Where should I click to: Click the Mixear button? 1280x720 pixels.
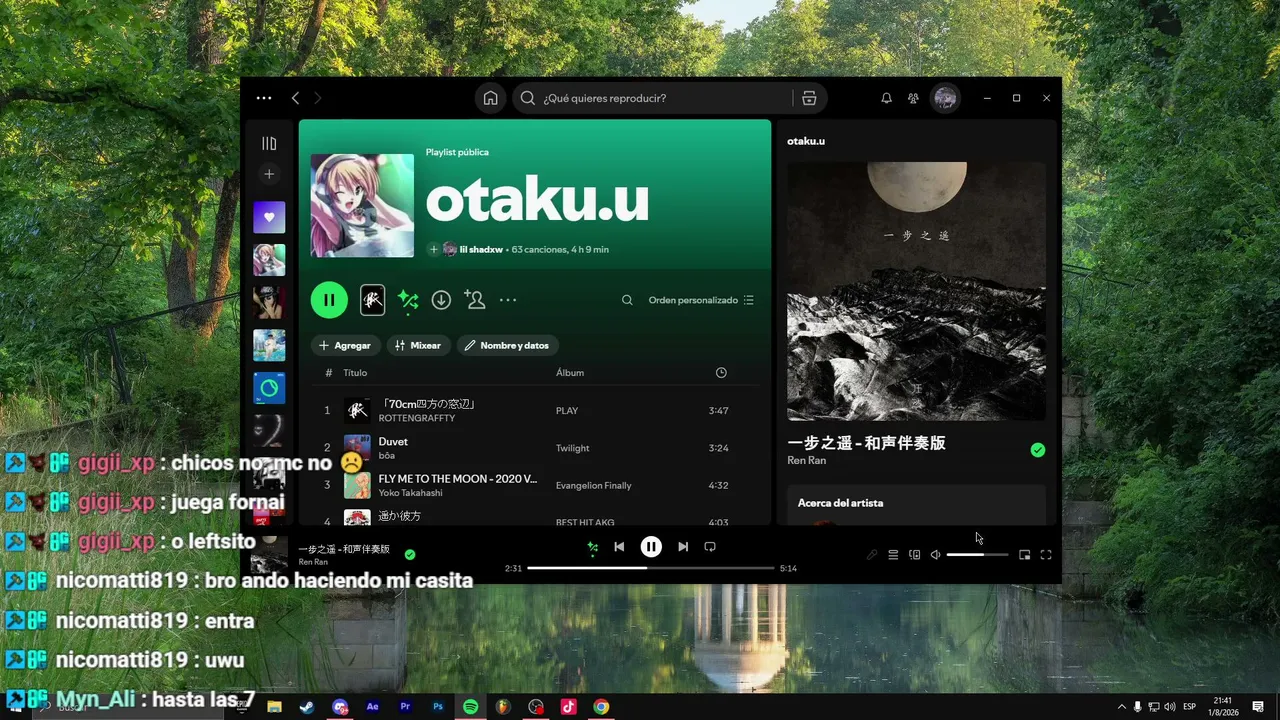[418, 345]
